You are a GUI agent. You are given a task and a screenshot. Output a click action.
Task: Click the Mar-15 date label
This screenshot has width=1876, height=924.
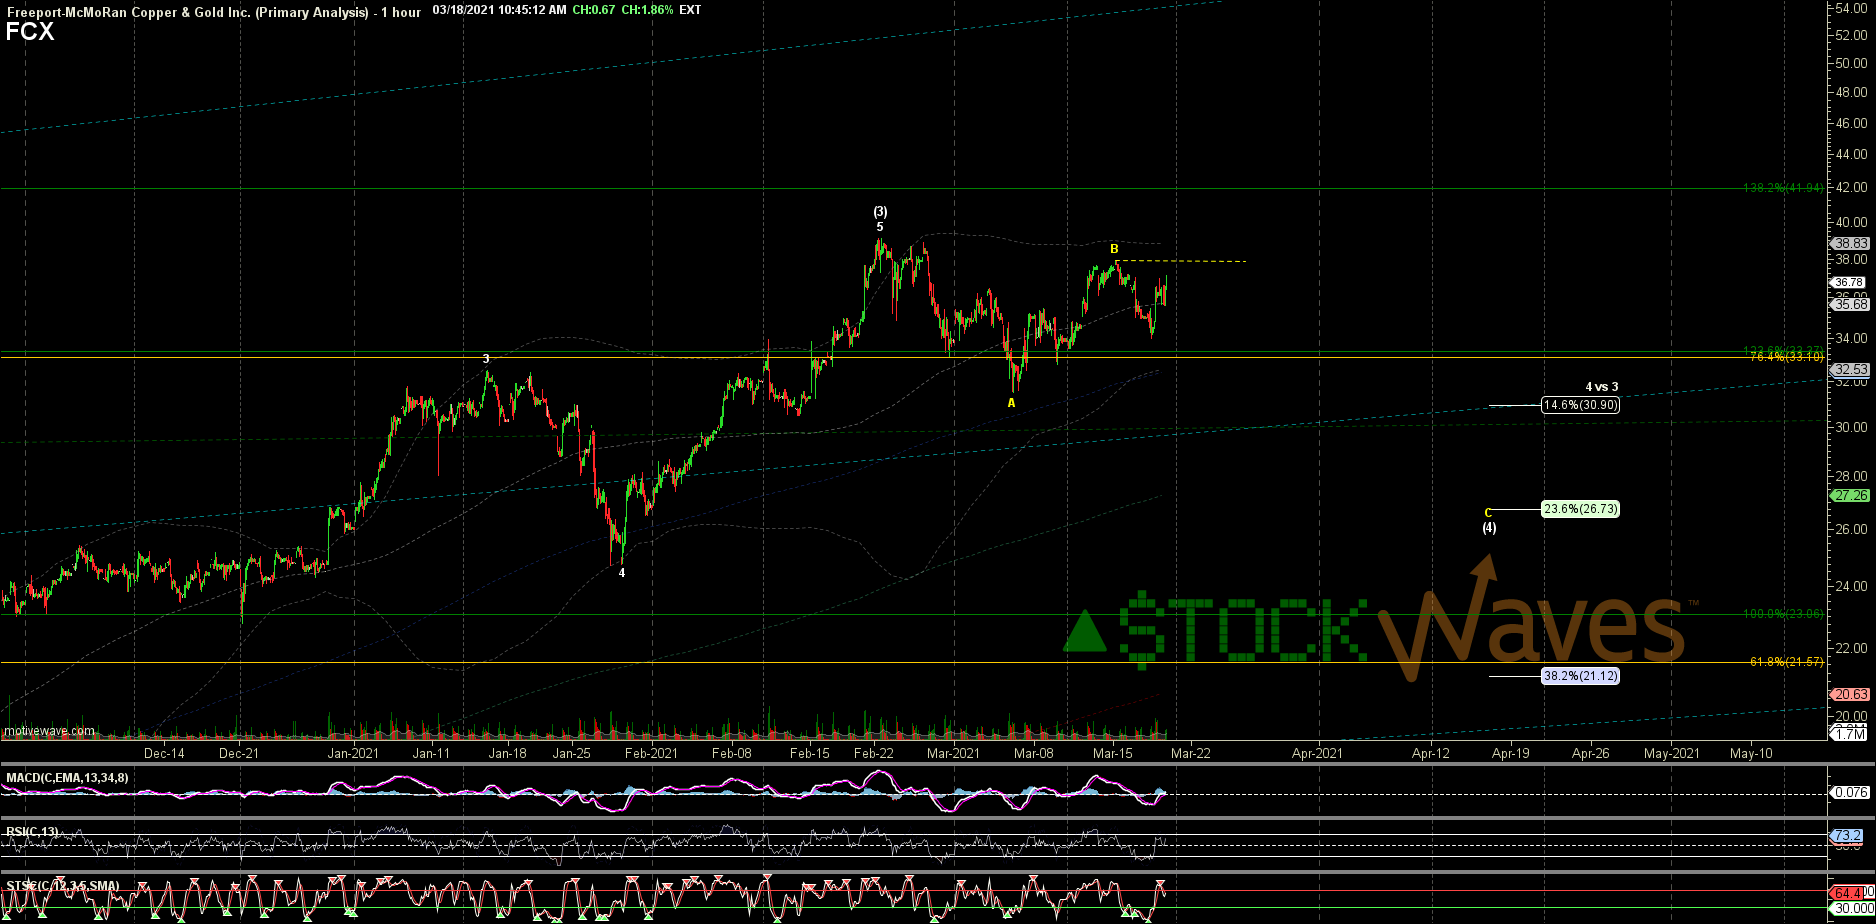pyautogui.click(x=1113, y=753)
